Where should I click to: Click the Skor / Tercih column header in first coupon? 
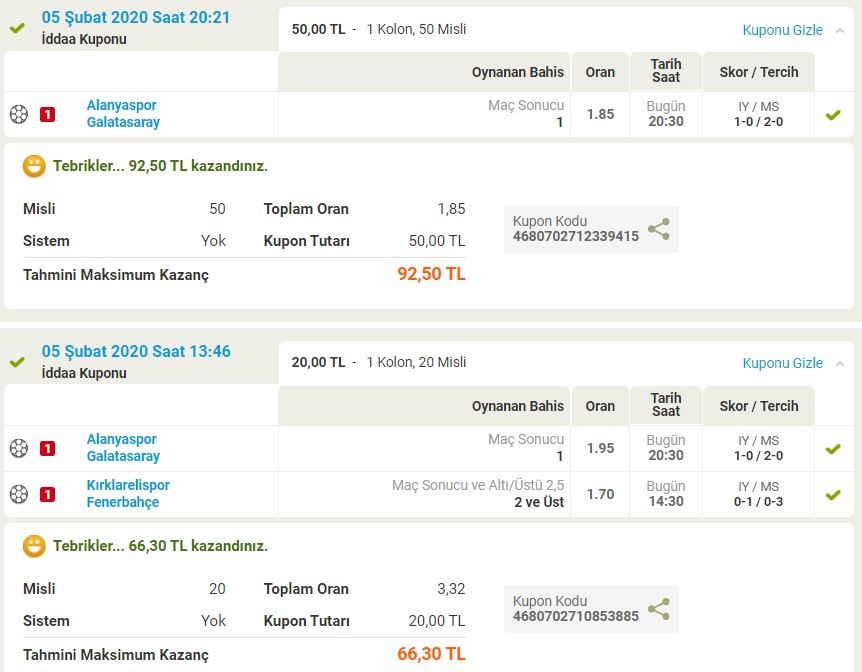click(759, 72)
